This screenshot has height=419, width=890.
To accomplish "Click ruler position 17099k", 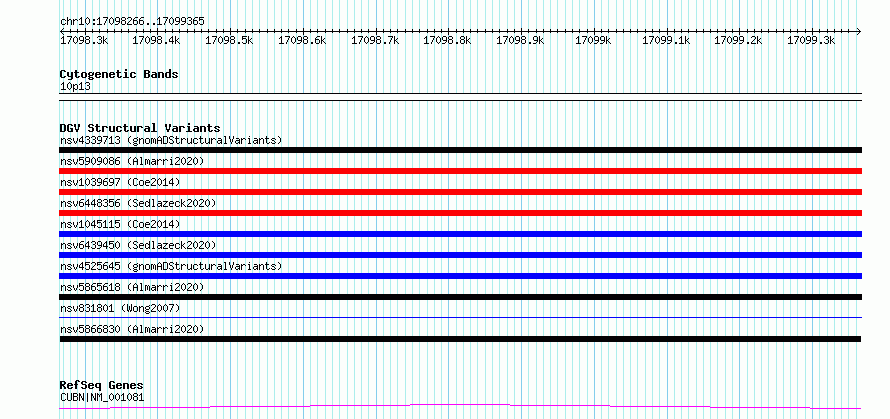I will pyautogui.click(x=593, y=40).
